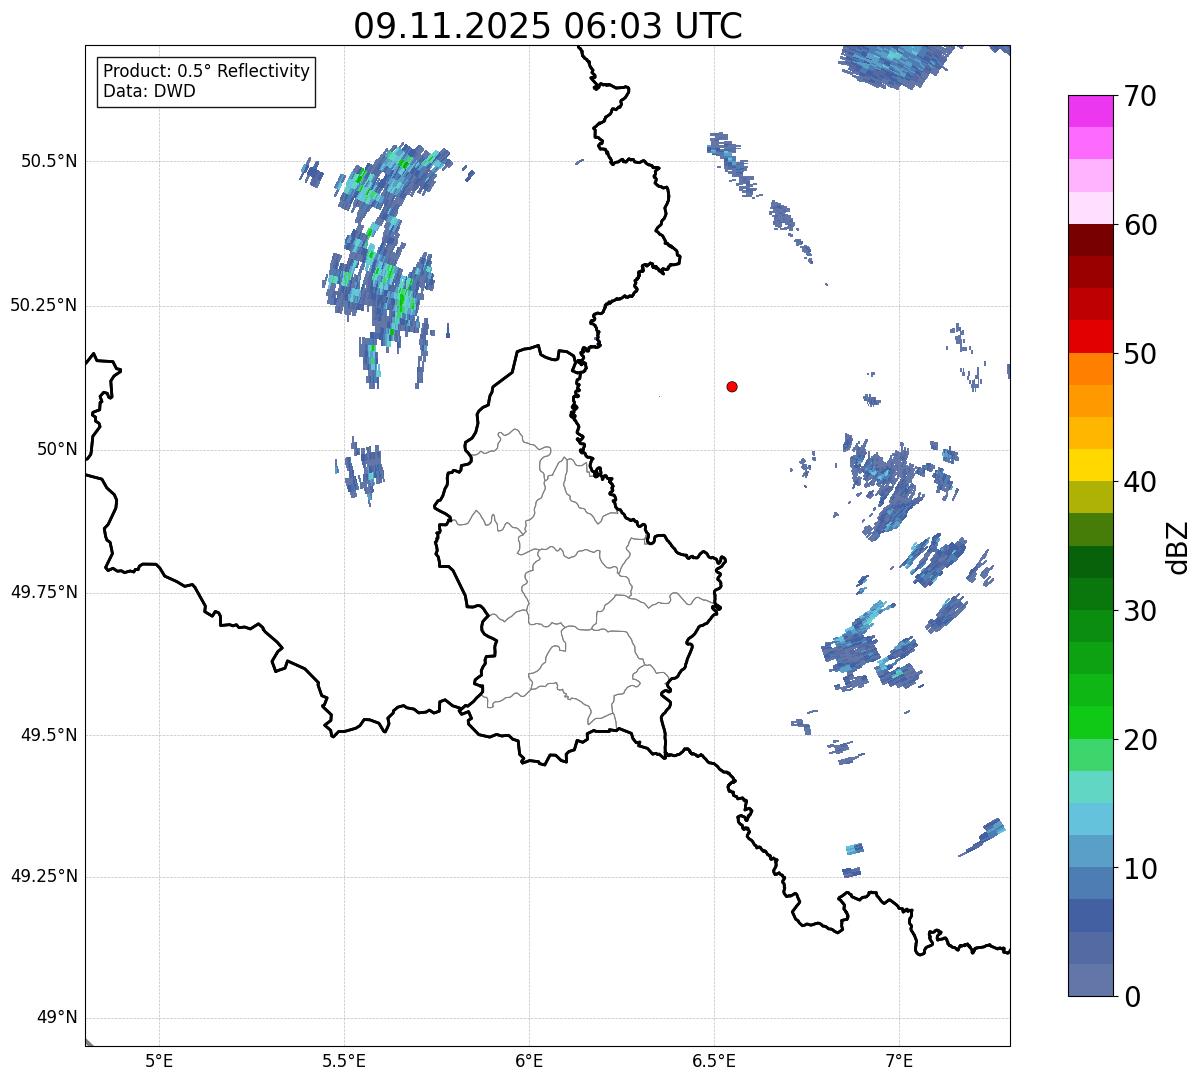Click the "Product: 0.5° Reflectivity" legend line
Image resolution: width=1202 pixels, height=1081 pixels.
coord(206,71)
